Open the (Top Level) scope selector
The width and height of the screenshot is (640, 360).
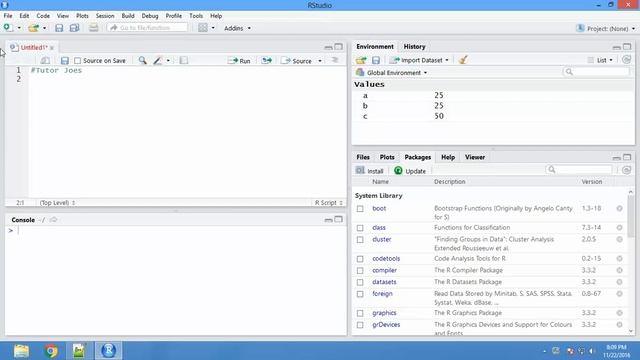(57, 202)
